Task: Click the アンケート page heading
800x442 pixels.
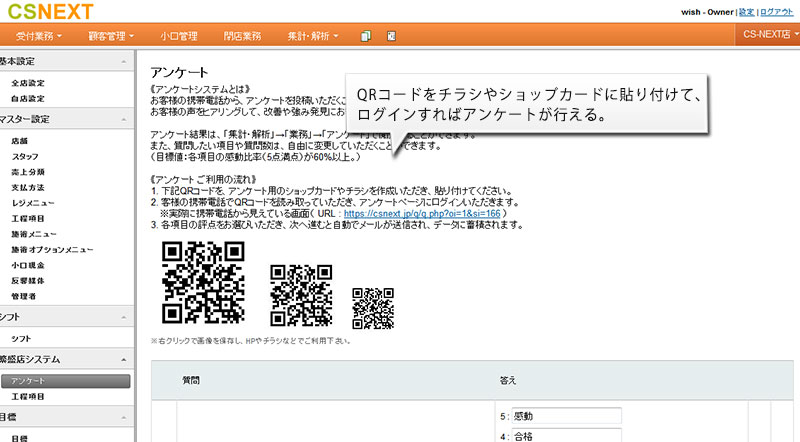Action: pos(179,72)
